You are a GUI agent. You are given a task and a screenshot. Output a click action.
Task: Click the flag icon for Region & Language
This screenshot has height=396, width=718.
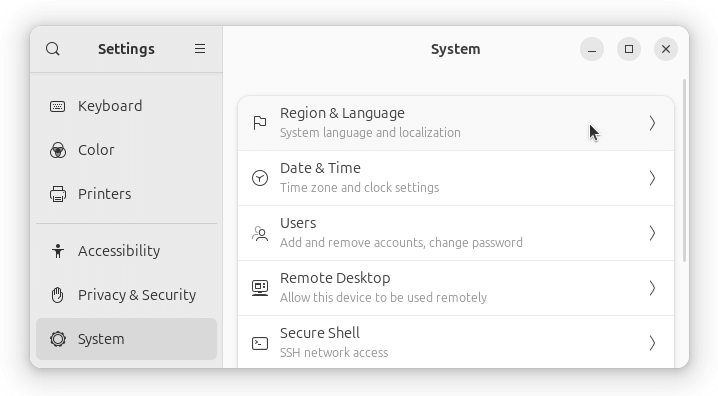point(260,123)
